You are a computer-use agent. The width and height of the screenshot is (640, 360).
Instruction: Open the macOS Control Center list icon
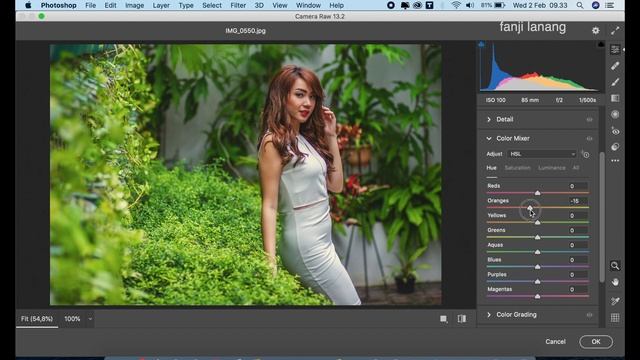click(610, 5)
